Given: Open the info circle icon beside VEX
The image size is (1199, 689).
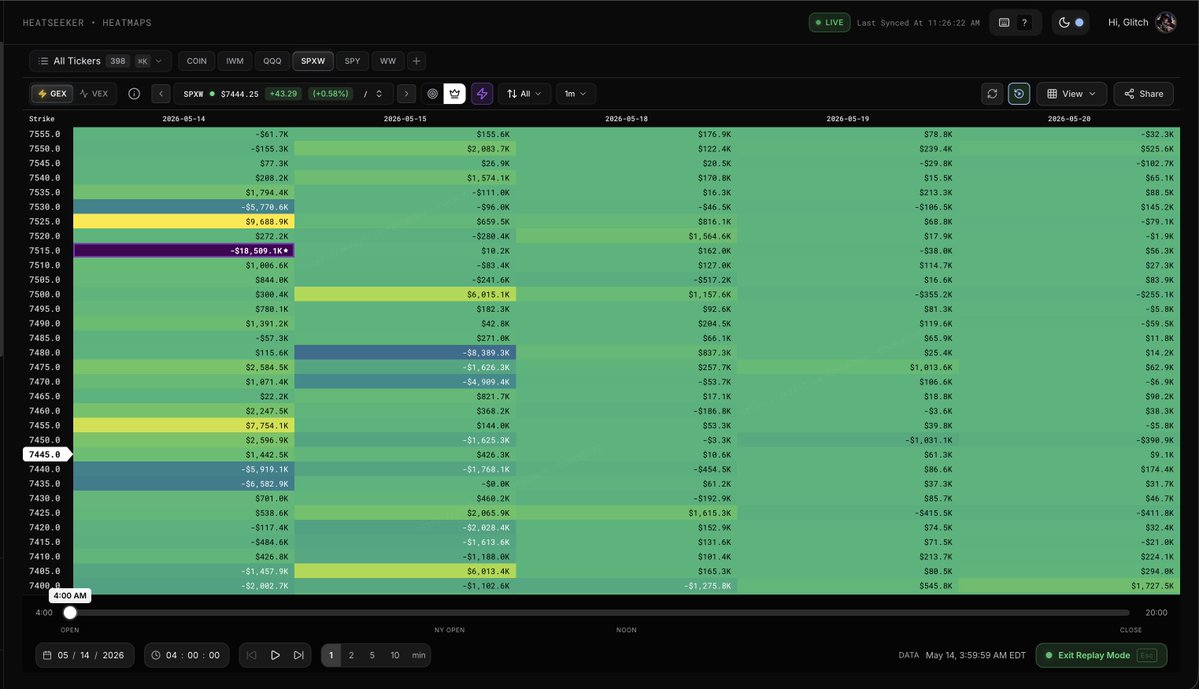Looking at the screenshot, I should click(x=134, y=94).
